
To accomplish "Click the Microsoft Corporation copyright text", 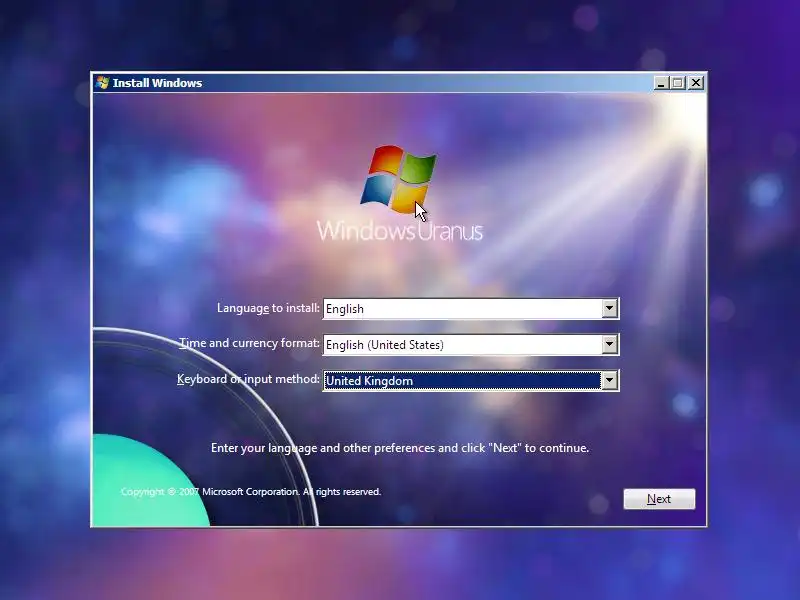I will pos(251,492).
